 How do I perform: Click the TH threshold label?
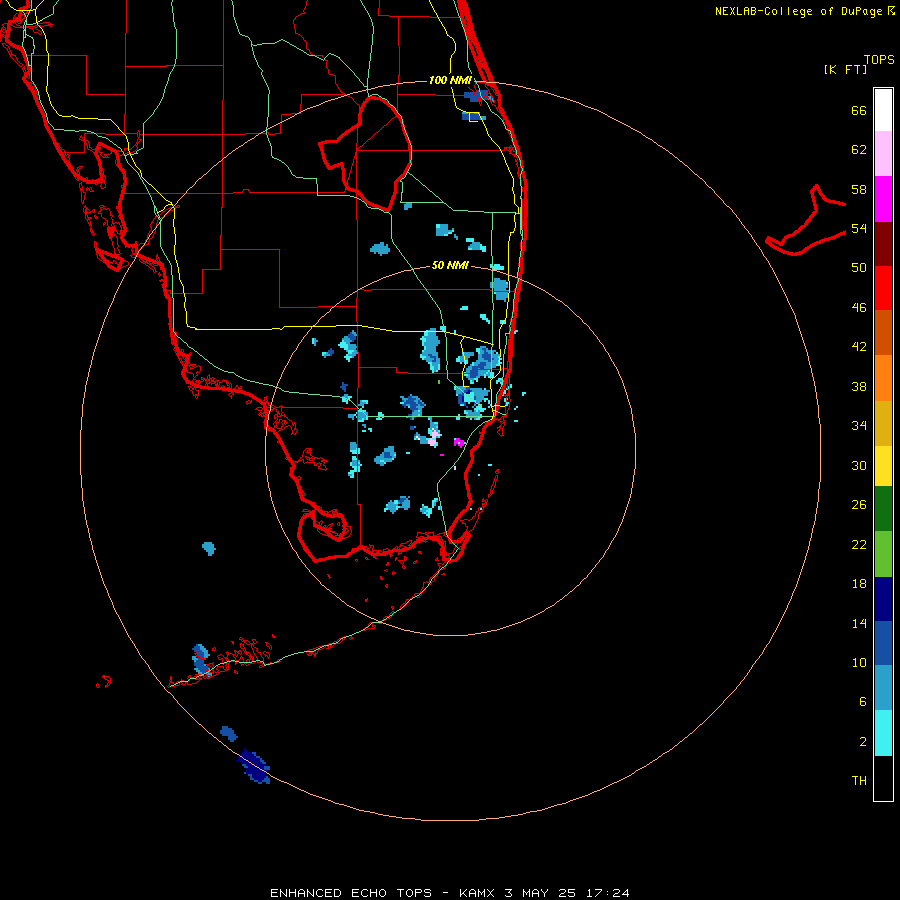click(859, 781)
